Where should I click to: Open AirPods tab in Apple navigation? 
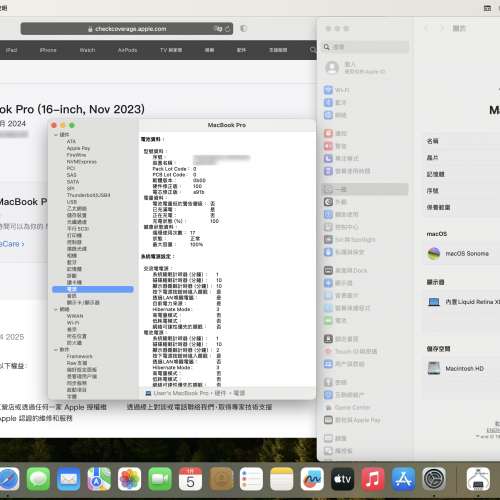pyautogui.click(x=127, y=50)
